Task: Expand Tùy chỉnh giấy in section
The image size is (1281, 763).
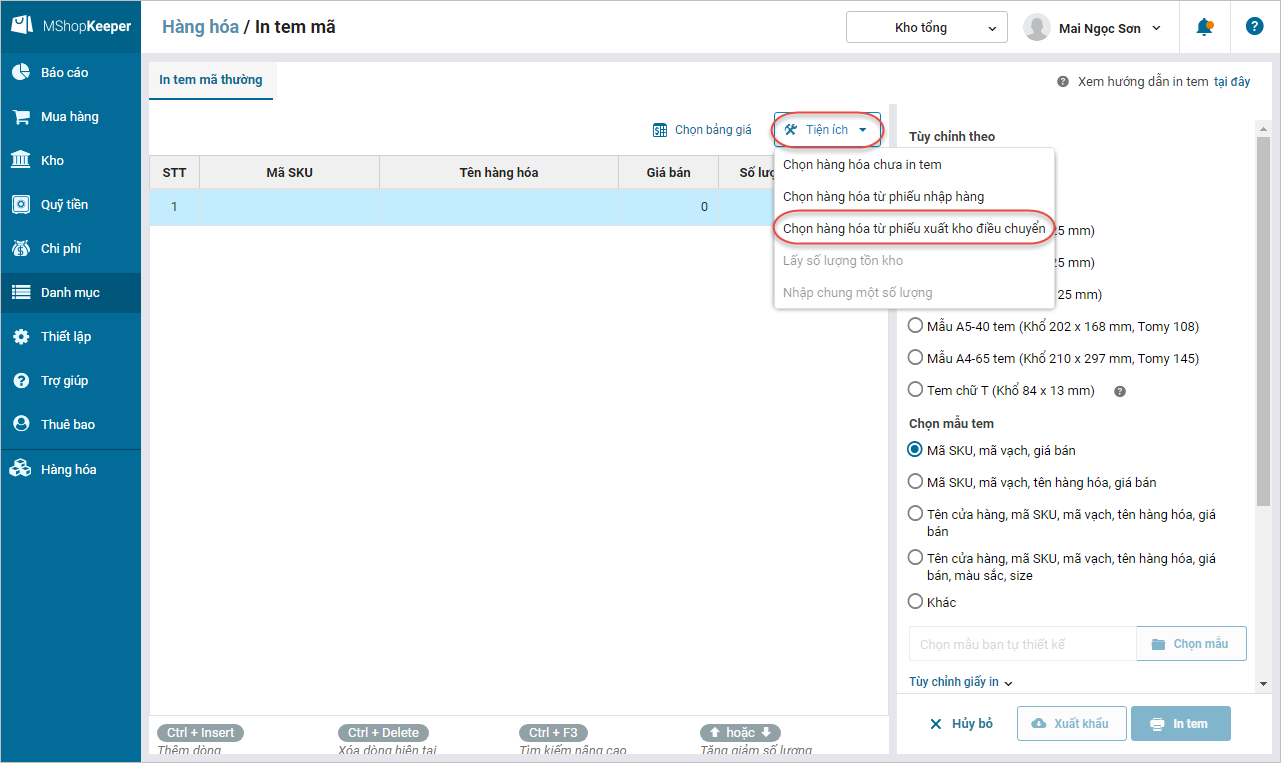Action: tap(961, 682)
